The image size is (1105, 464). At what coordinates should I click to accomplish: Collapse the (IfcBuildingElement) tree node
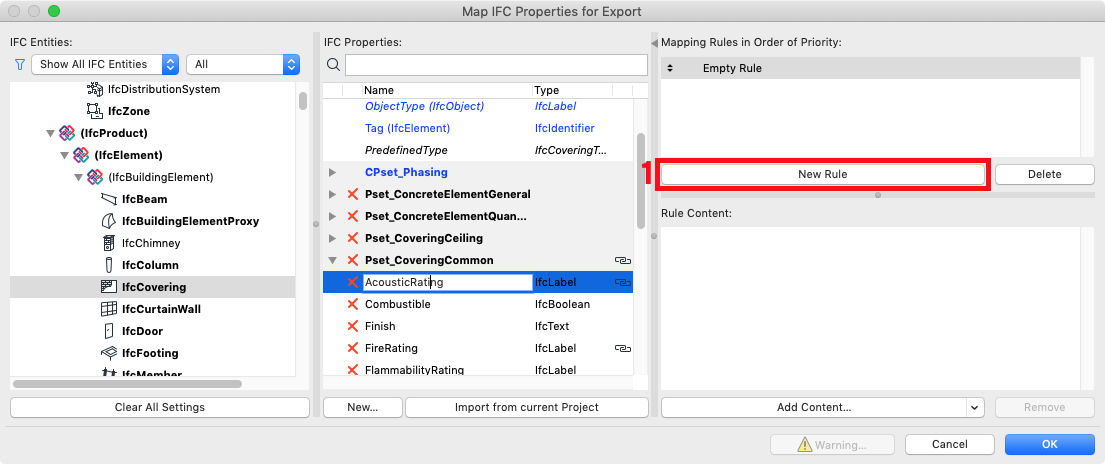[79, 177]
